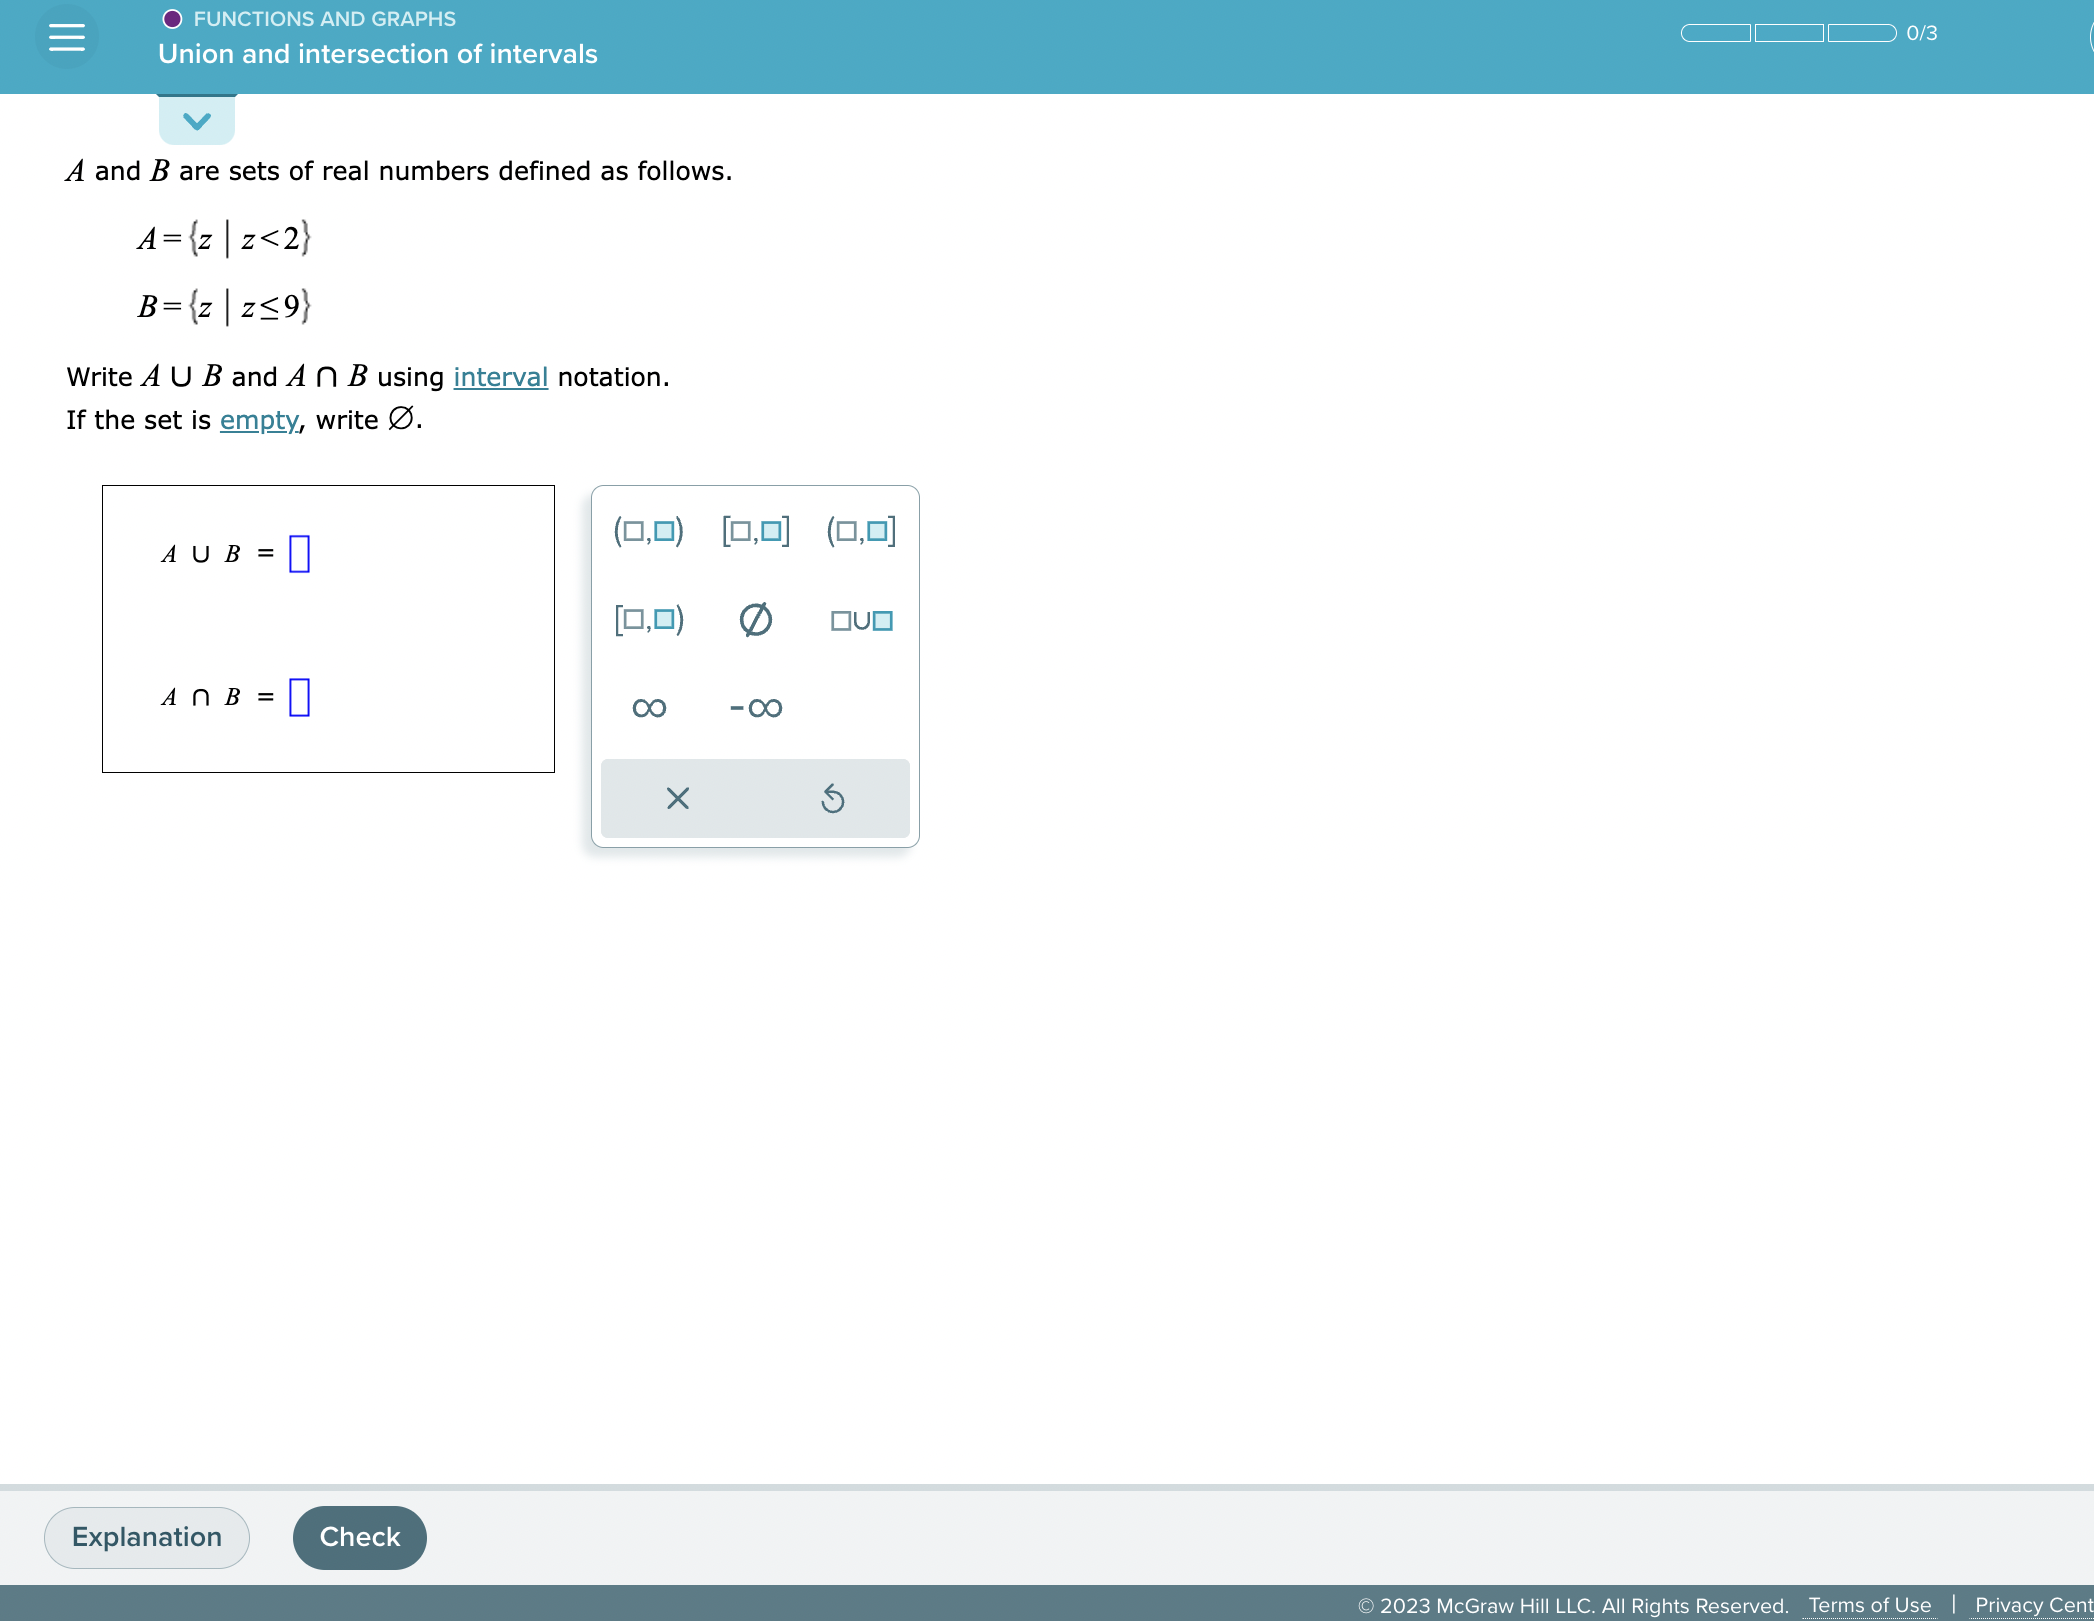The image size is (2094, 1621).
Task: Select open interval notation (□,□)
Action: click(648, 530)
